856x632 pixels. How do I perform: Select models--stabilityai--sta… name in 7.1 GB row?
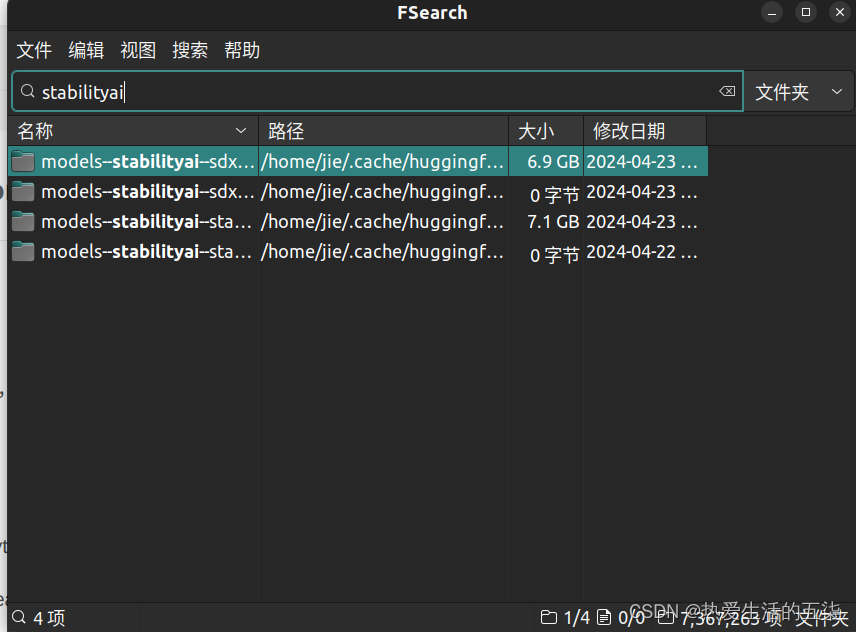(146, 222)
